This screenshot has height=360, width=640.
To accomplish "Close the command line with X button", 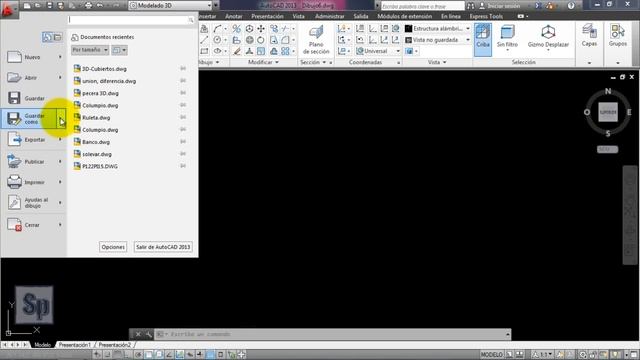I will 138,334.
